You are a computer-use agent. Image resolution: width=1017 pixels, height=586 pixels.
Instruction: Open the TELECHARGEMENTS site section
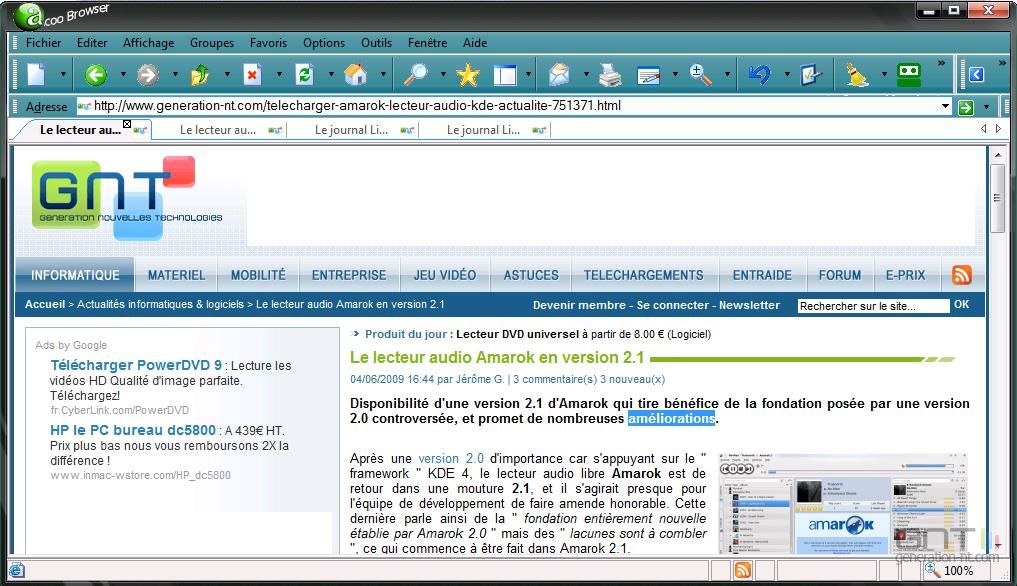[x=643, y=275]
